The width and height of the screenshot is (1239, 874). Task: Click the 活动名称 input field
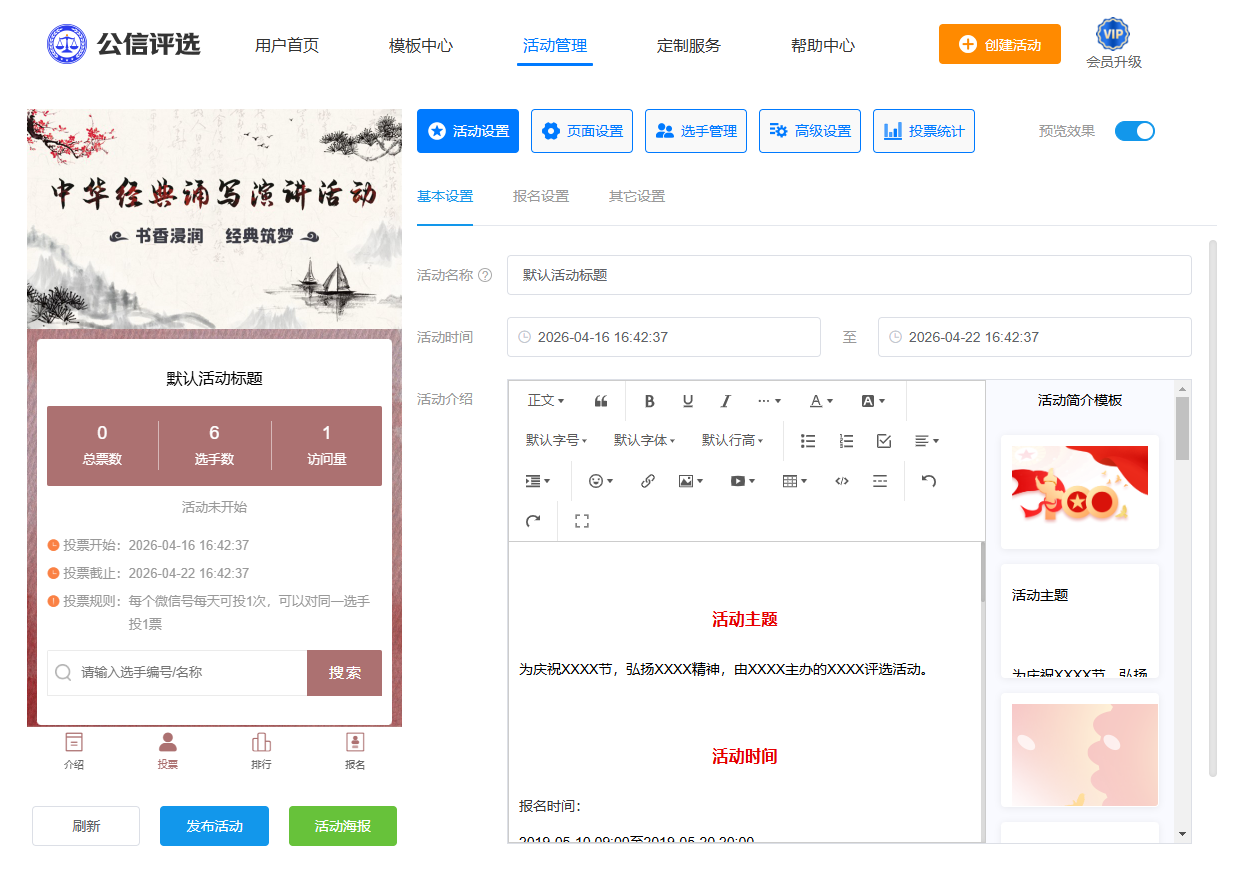click(849, 275)
